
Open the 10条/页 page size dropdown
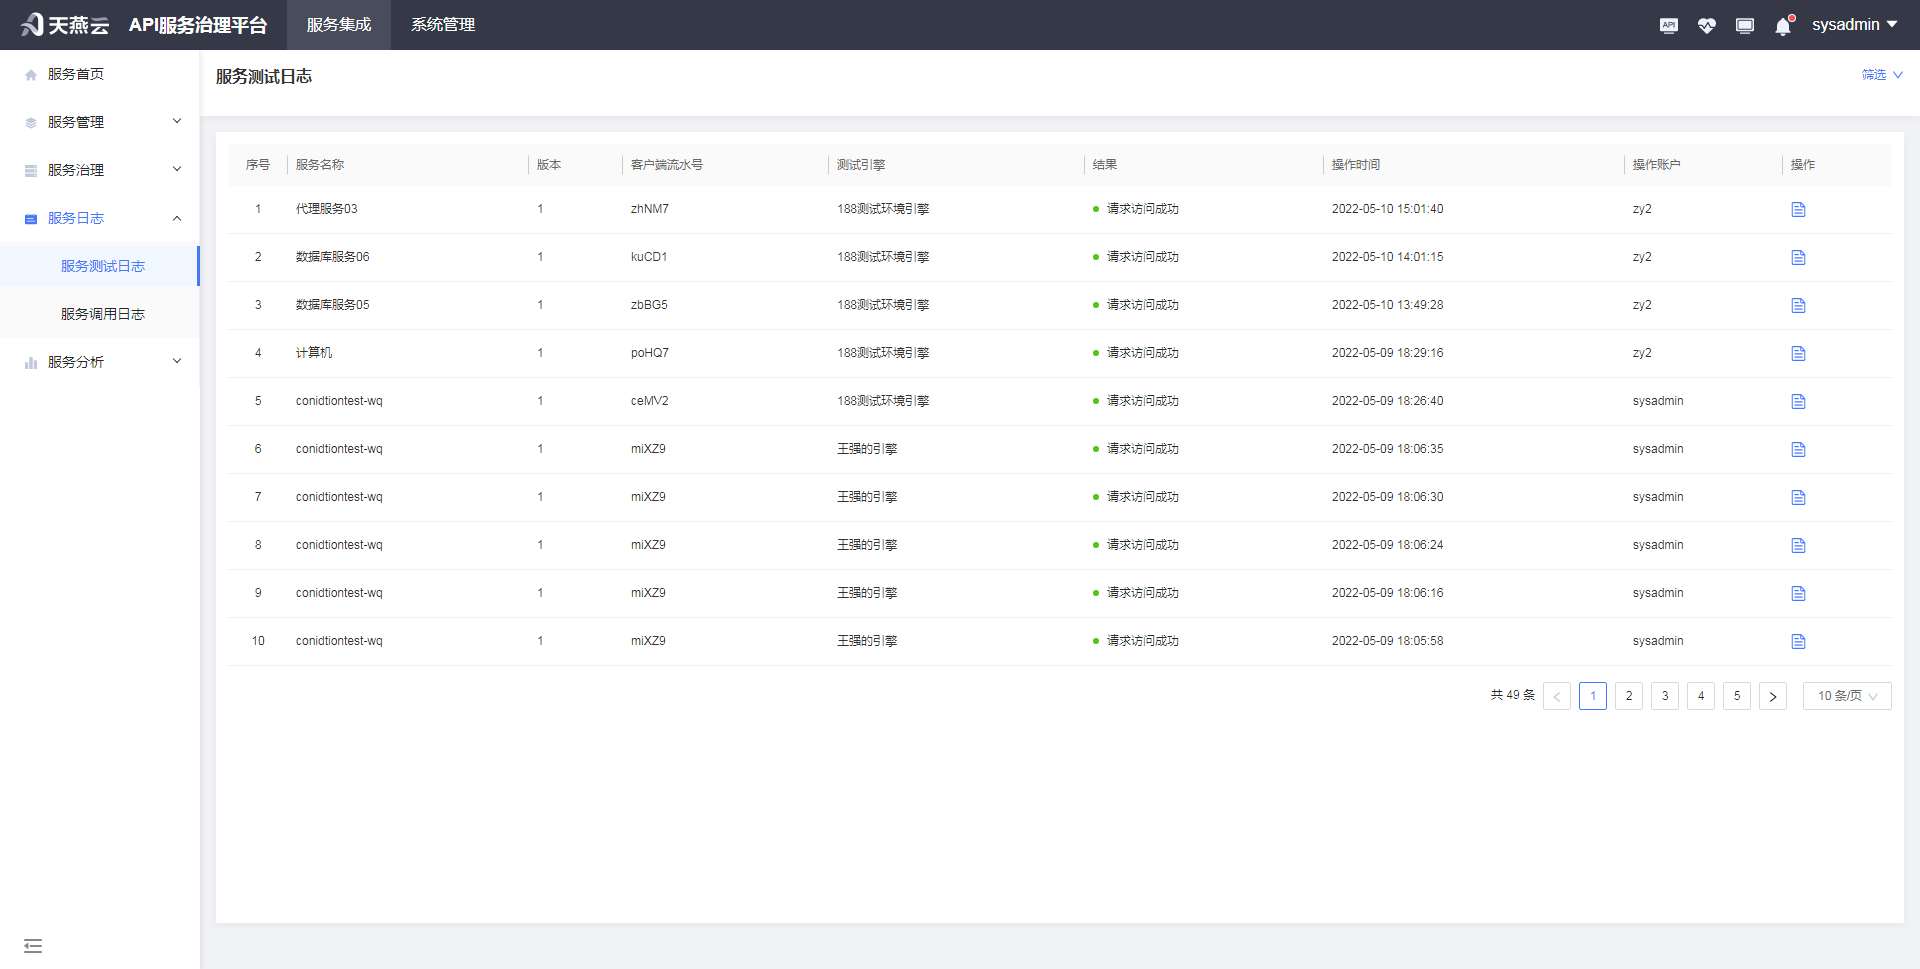click(x=1846, y=695)
